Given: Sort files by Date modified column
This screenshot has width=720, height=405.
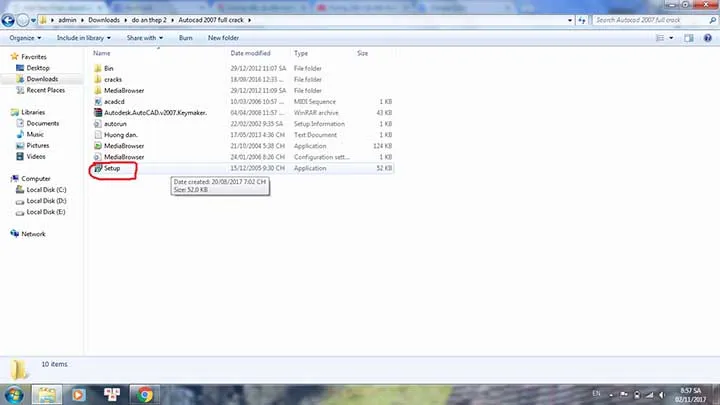Looking at the screenshot, I should 250,53.
